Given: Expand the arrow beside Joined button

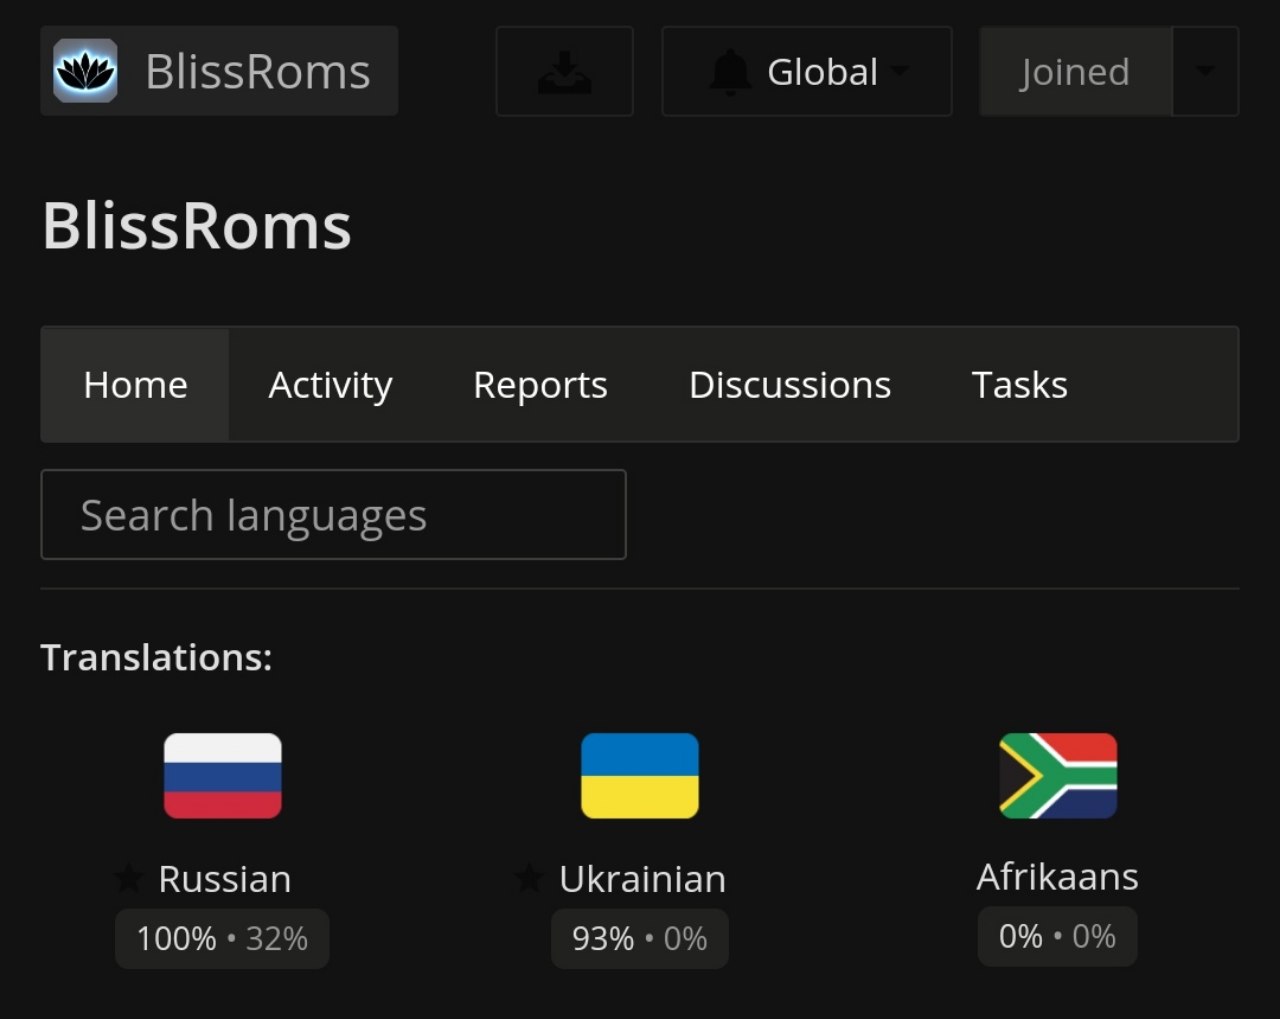Looking at the screenshot, I should coord(1205,72).
